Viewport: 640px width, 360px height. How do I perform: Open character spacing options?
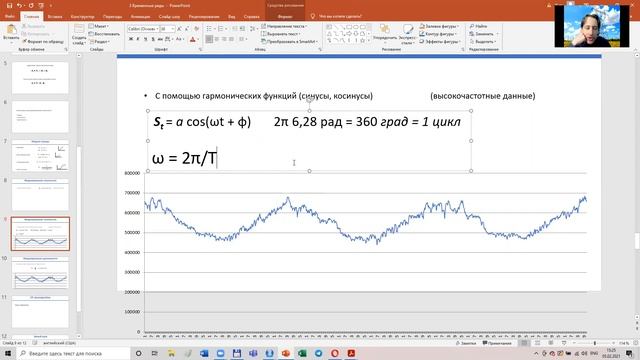pos(169,39)
